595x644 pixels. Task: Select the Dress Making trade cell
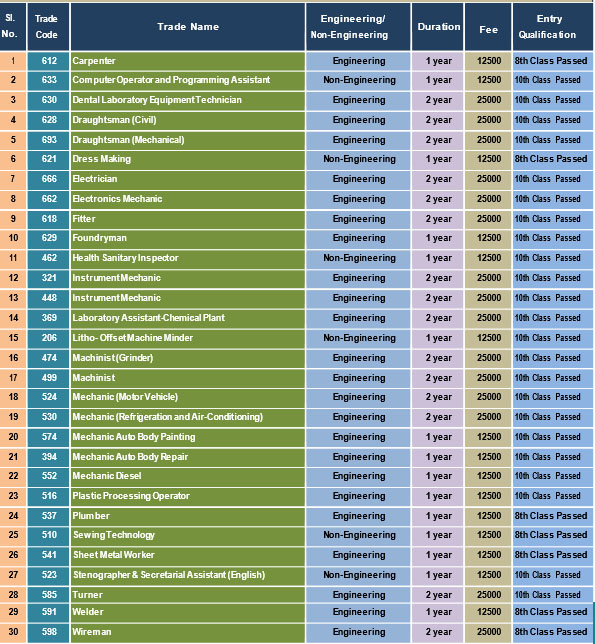pos(188,159)
